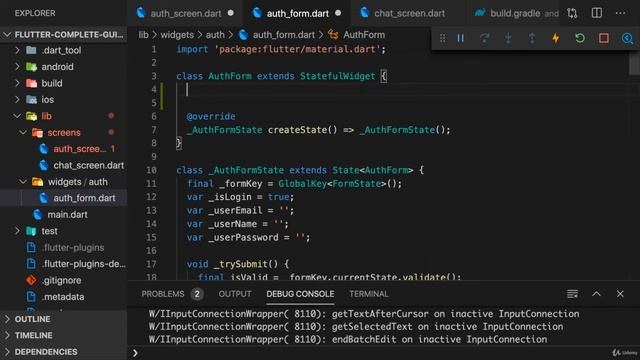The width and height of the screenshot is (640, 360).
Task: Restart the debug session
Action: 580,38
